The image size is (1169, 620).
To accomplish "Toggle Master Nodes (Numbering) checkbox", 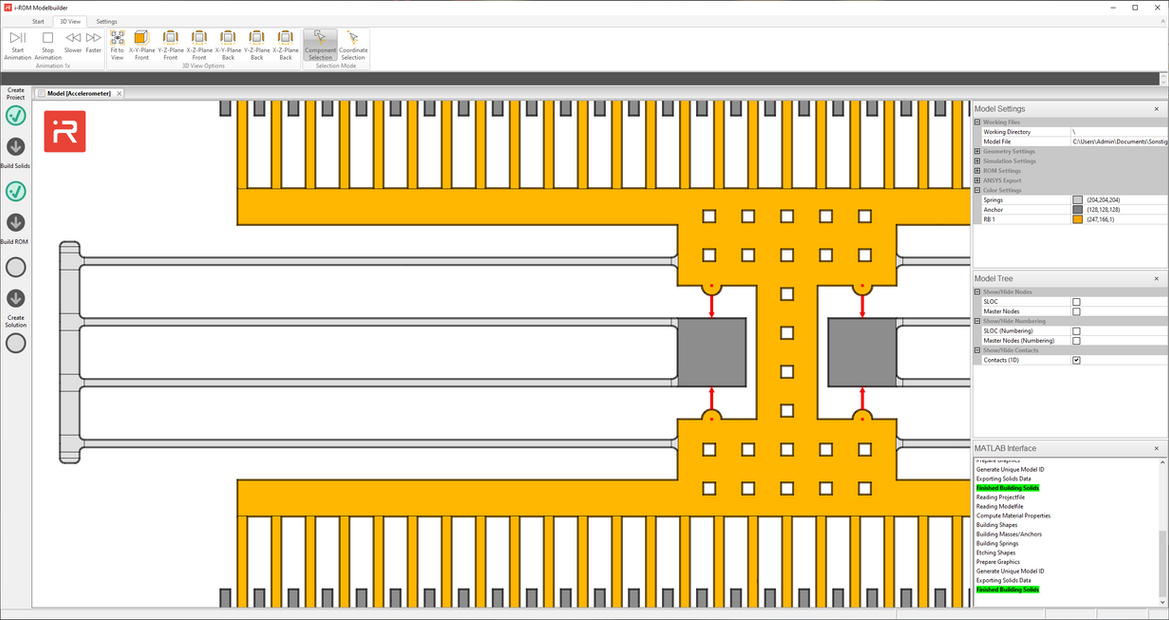I will click(x=1076, y=341).
